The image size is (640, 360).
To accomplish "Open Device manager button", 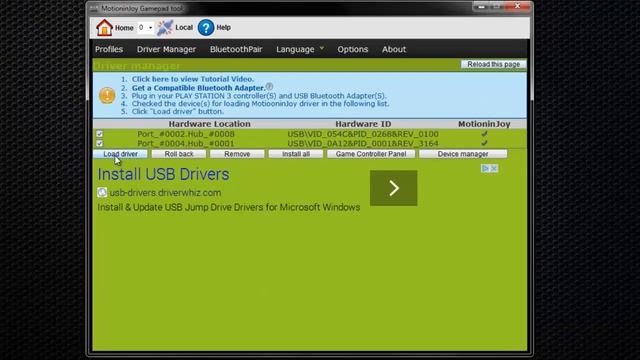I will pyautogui.click(x=463, y=154).
